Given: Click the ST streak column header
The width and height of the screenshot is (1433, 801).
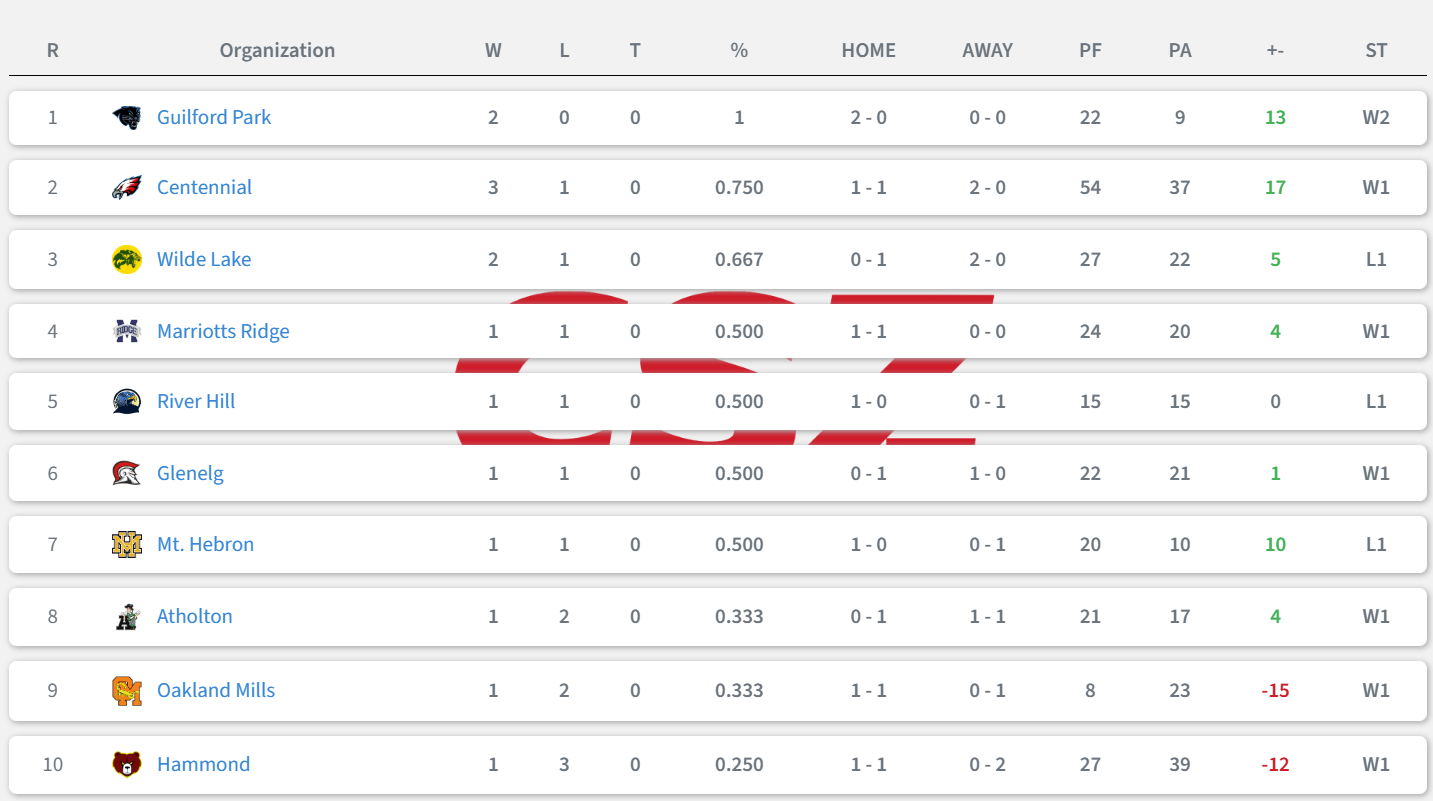Looking at the screenshot, I should tap(1376, 50).
